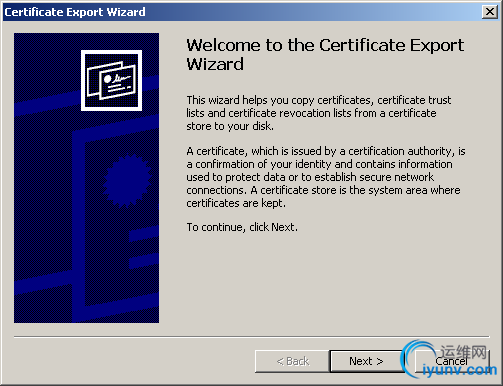Click the paragraph starting 'This wizard helps you copy certificates'

(x=319, y=113)
